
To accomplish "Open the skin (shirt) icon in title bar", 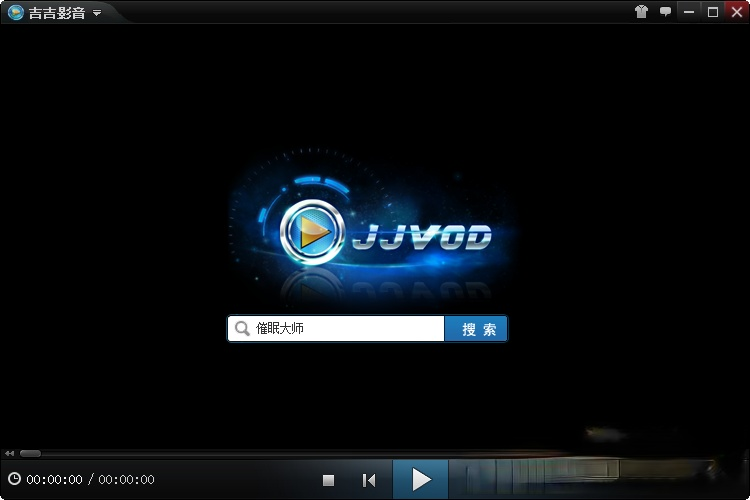I will click(x=641, y=11).
